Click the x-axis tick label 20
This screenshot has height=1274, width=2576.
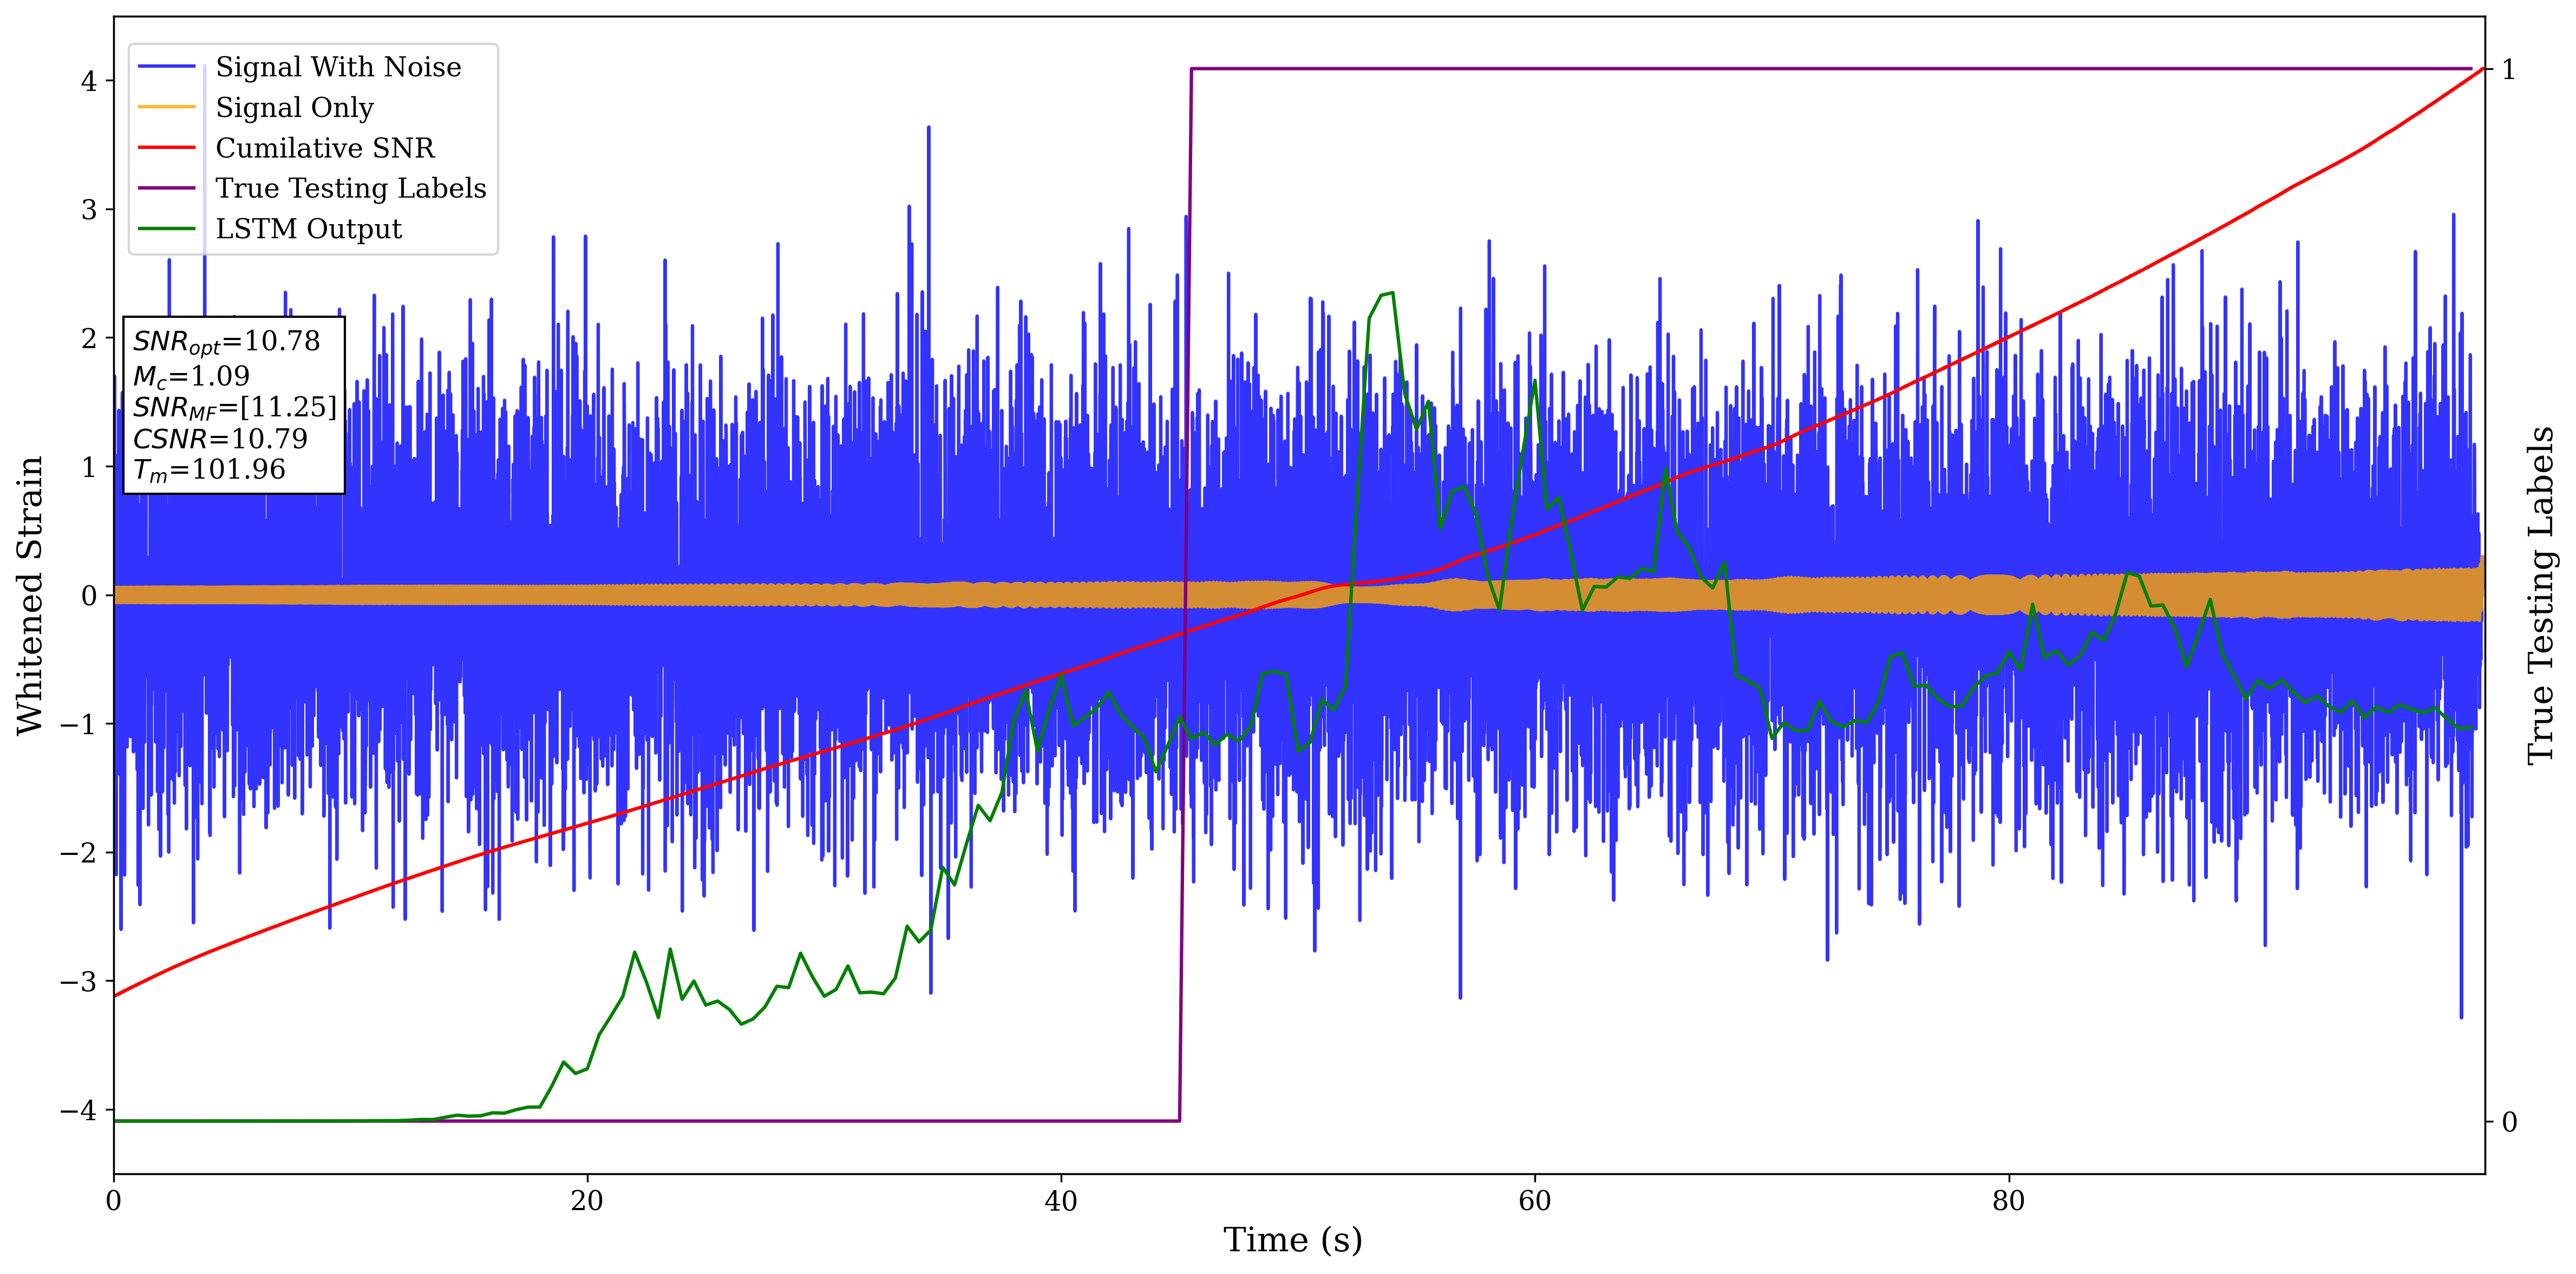click(x=587, y=1201)
